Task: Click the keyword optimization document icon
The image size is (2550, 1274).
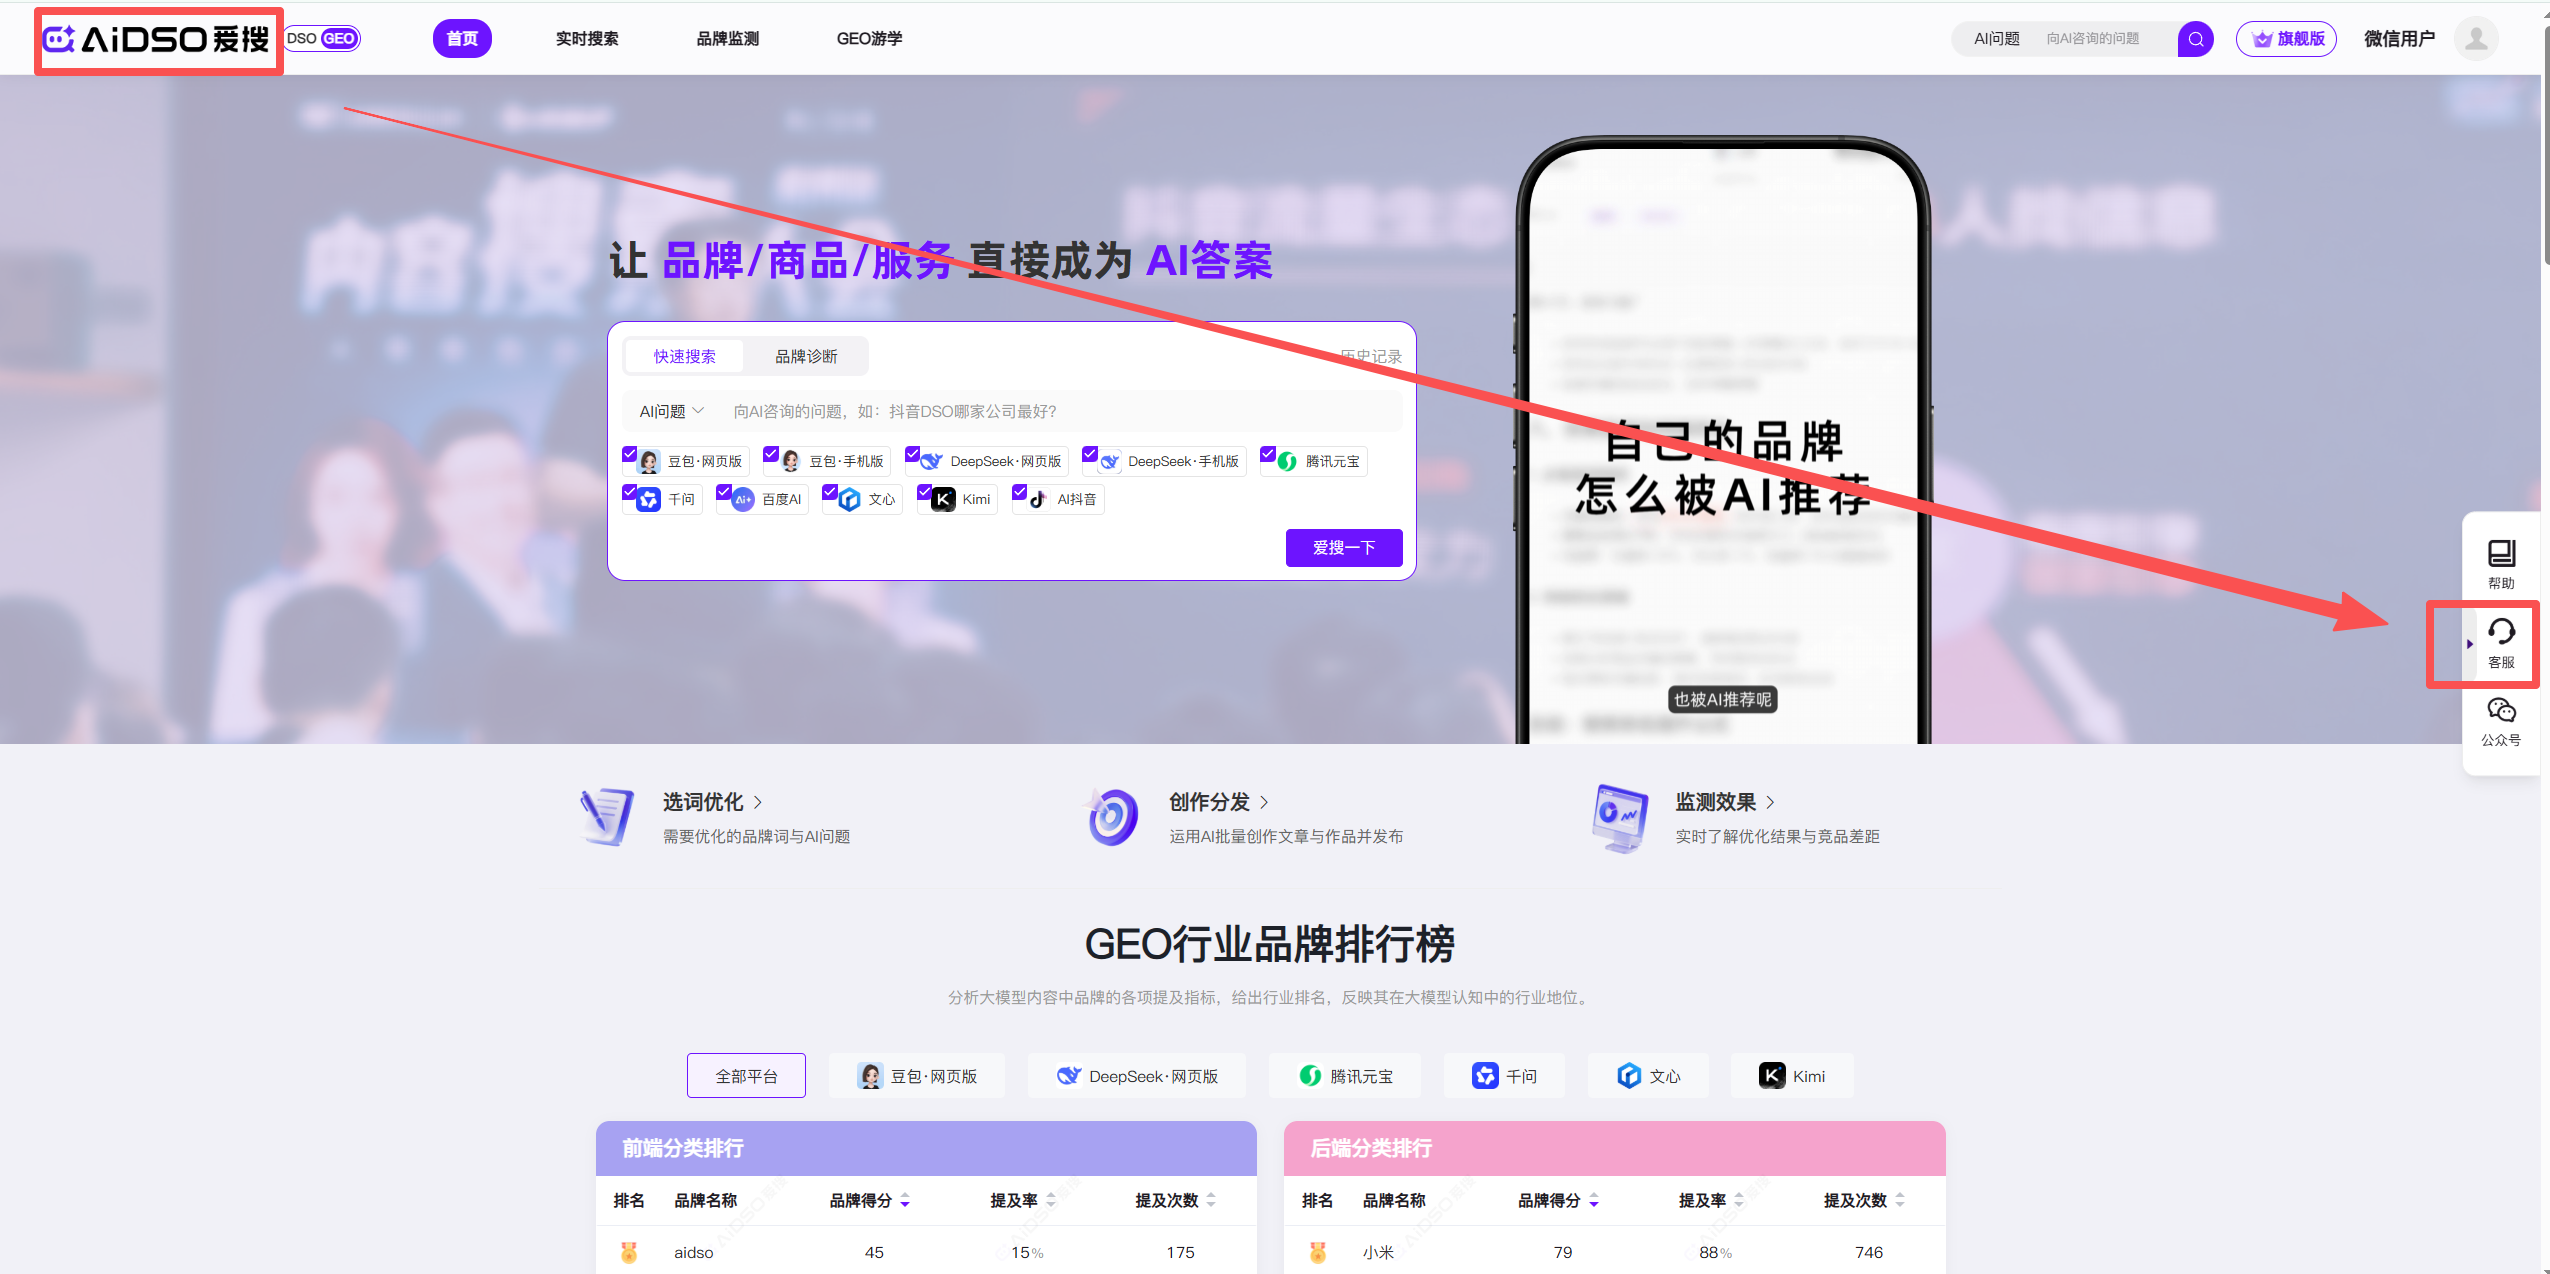Action: pos(607,817)
